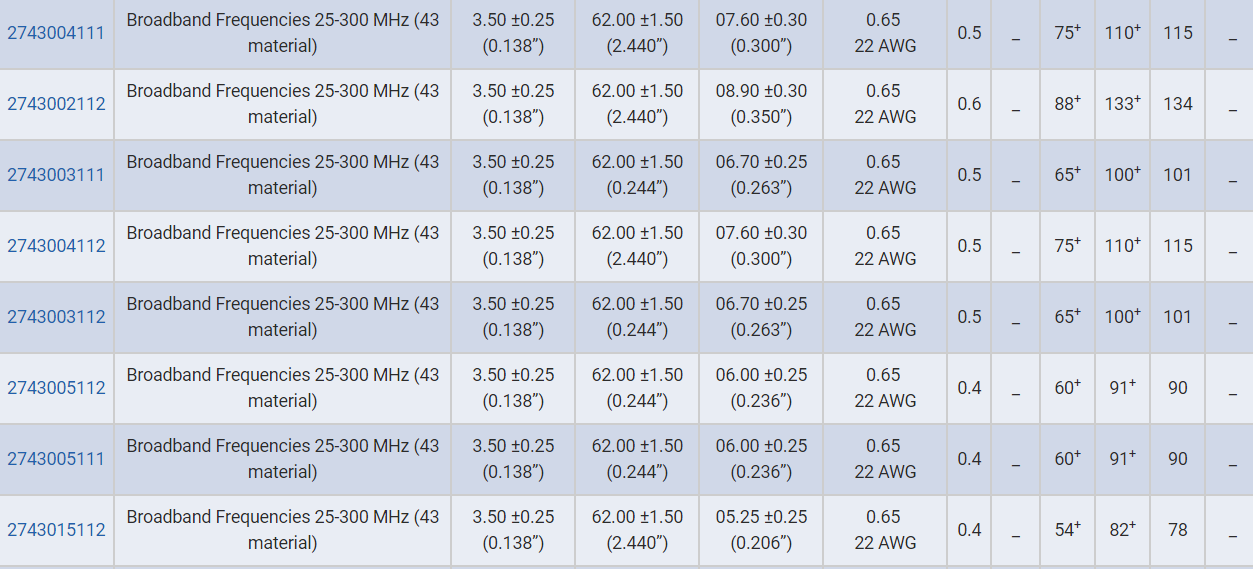Select the 0.6 weight cell
This screenshot has width=1253, height=569.
click(x=969, y=104)
